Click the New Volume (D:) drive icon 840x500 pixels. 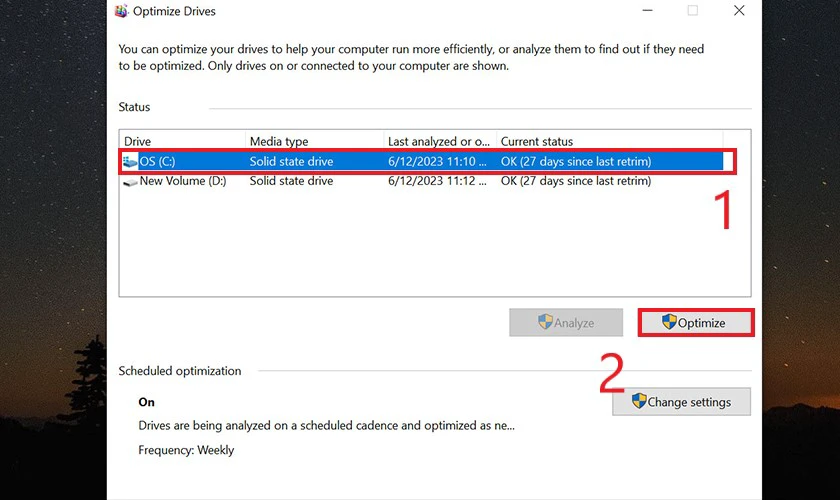coord(130,182)
